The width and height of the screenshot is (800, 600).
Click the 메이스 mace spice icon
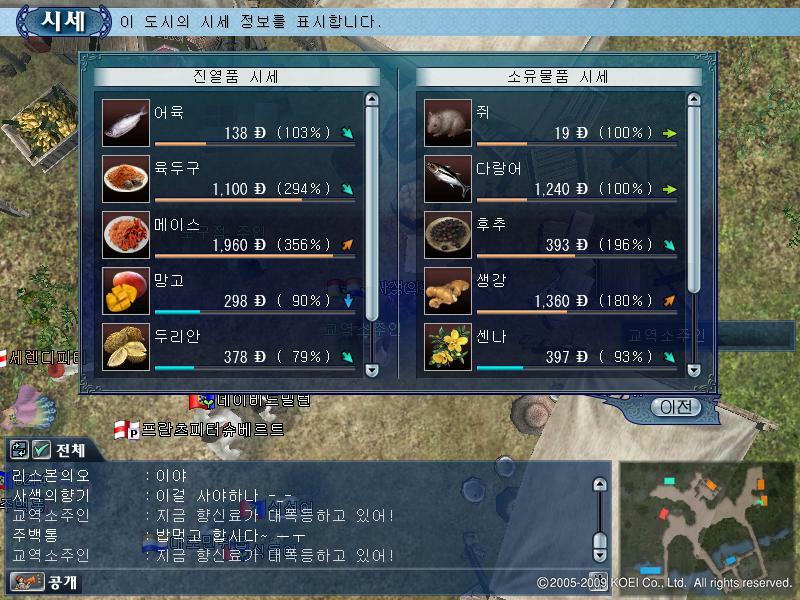(126, 235)
